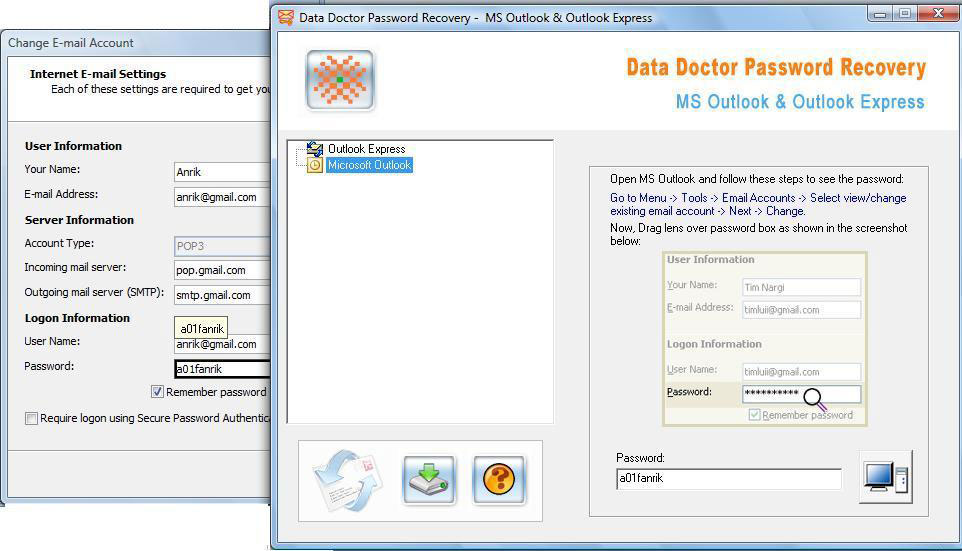Image resolution: width=962 pixels, height=551 pixels.
Task: Click the POP3 Account Type field
Action: click(x=222, y=246)
